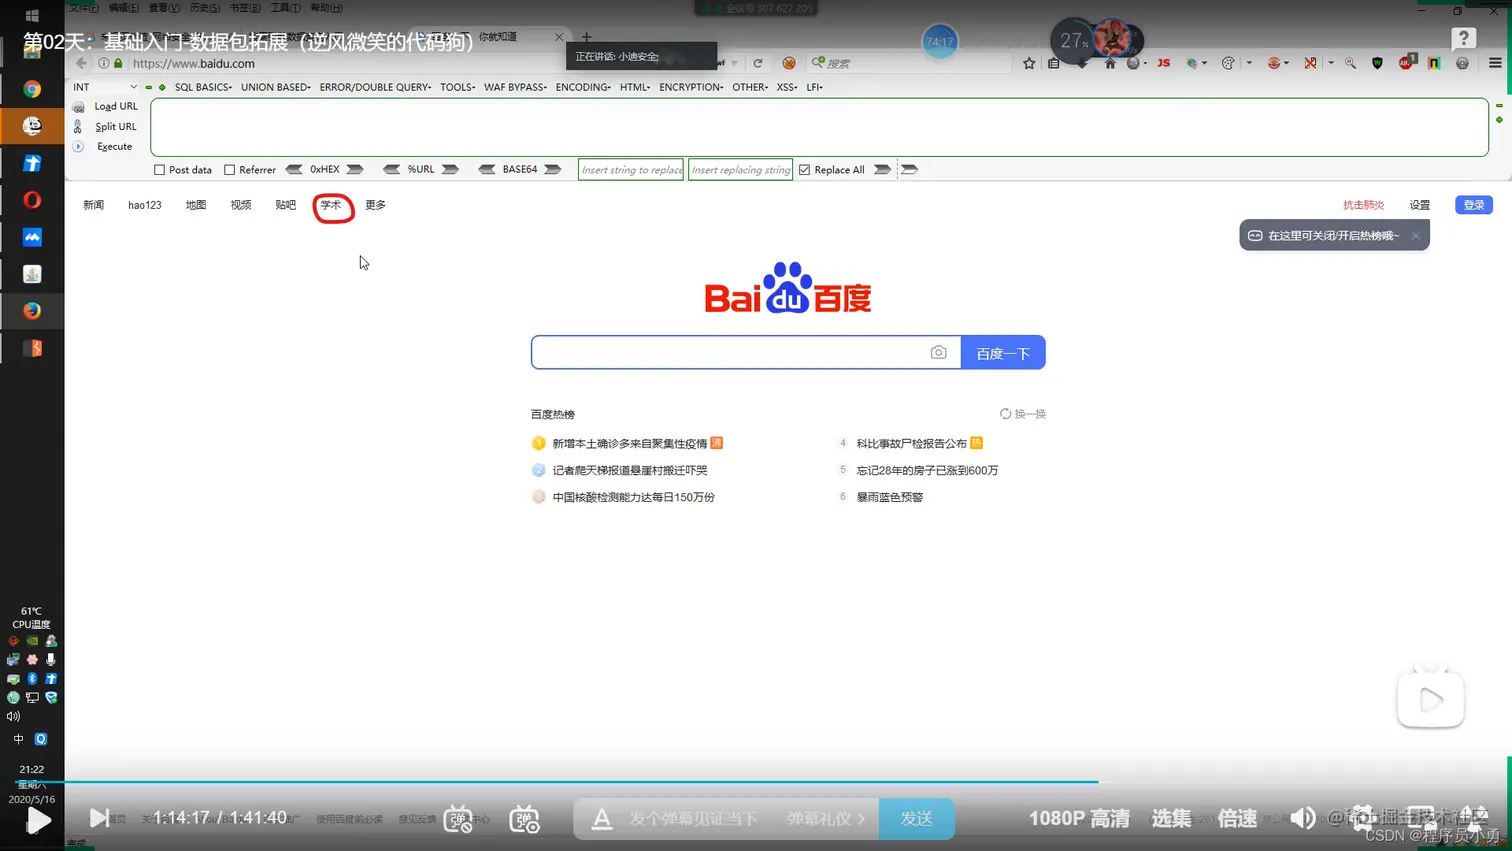Image resolution: width=1512 pixels, height=851 pixels.
Task: Click the blue 登录 login button
Action: 1474,205
